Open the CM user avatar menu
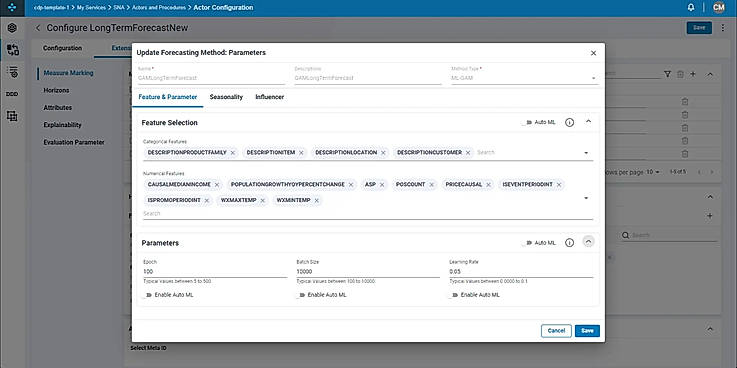Image resolution: width=737 pixels, height=368 pixels. (x=718, y=8)
